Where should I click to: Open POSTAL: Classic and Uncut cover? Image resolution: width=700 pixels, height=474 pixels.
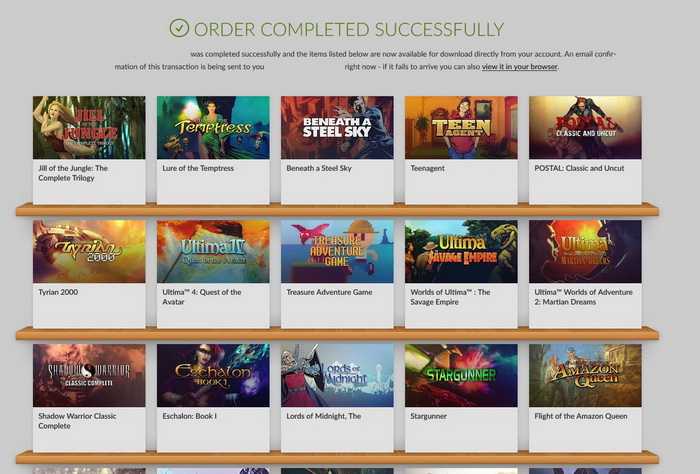[586, 128]
